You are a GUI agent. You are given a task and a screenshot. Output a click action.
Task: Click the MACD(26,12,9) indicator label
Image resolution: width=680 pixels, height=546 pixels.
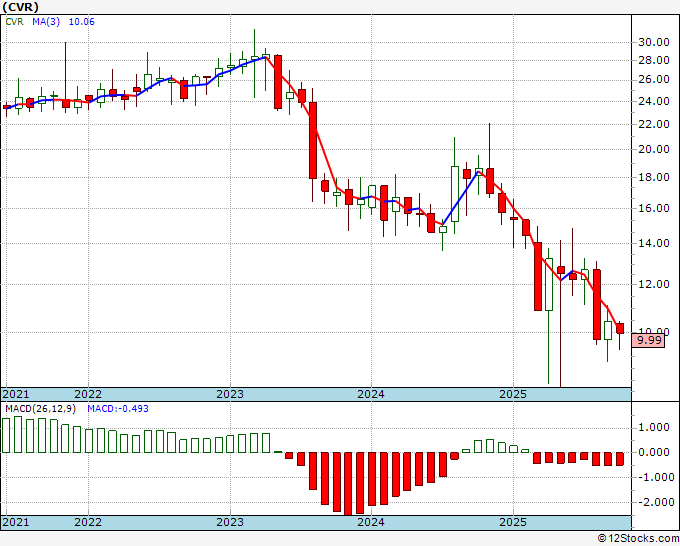click(40, 409)
